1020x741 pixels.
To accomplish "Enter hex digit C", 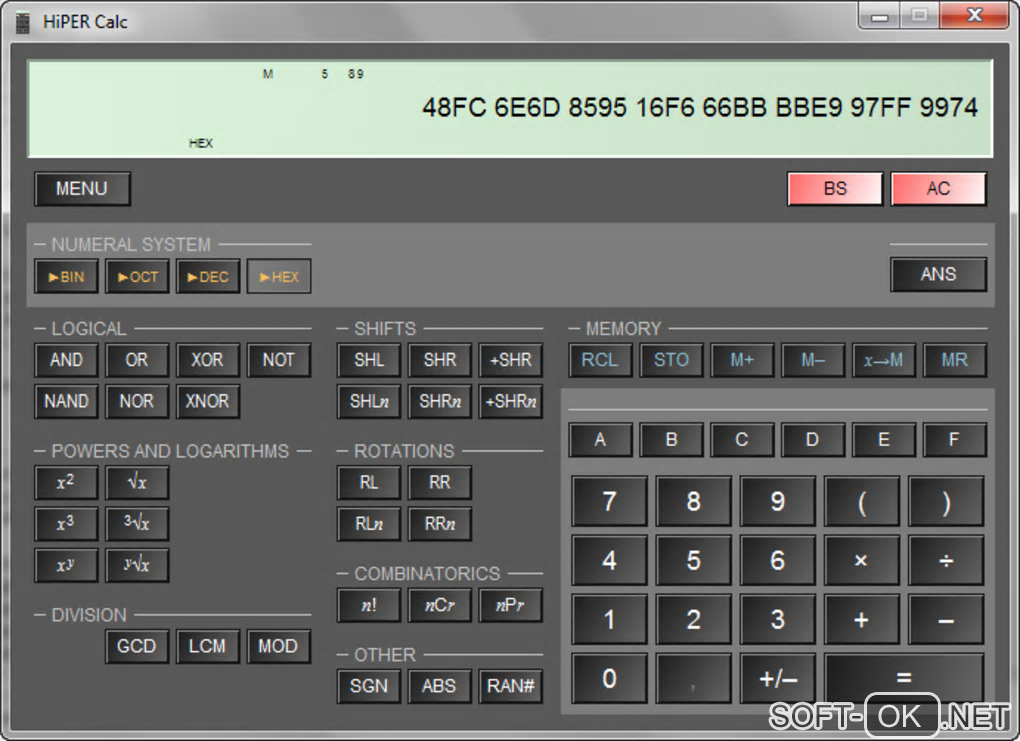I will point(742,440).
